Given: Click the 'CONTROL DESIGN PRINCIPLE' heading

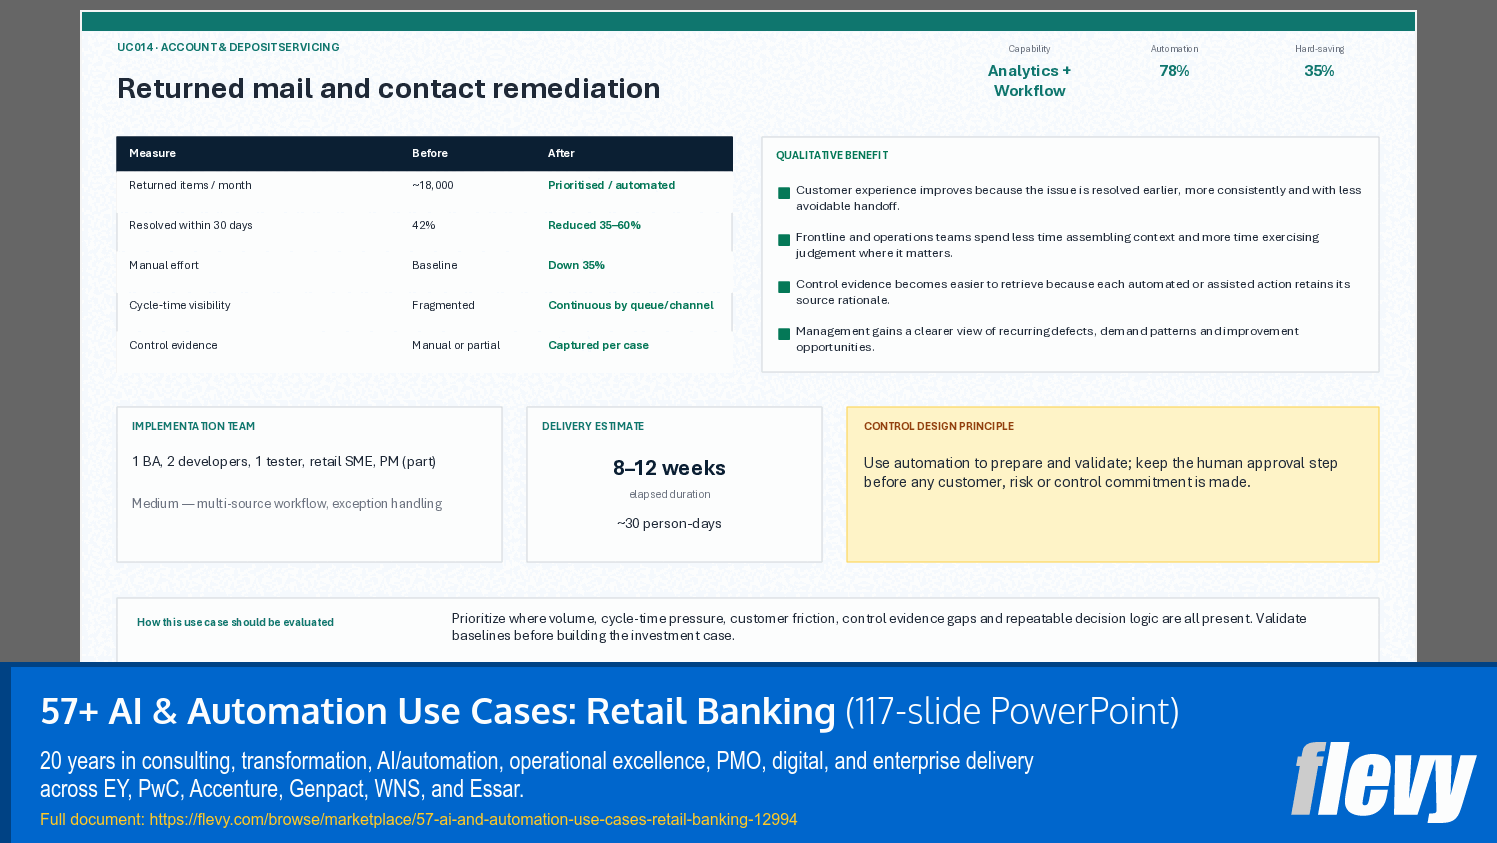Looking at the screenshot, I should [939, 426].
